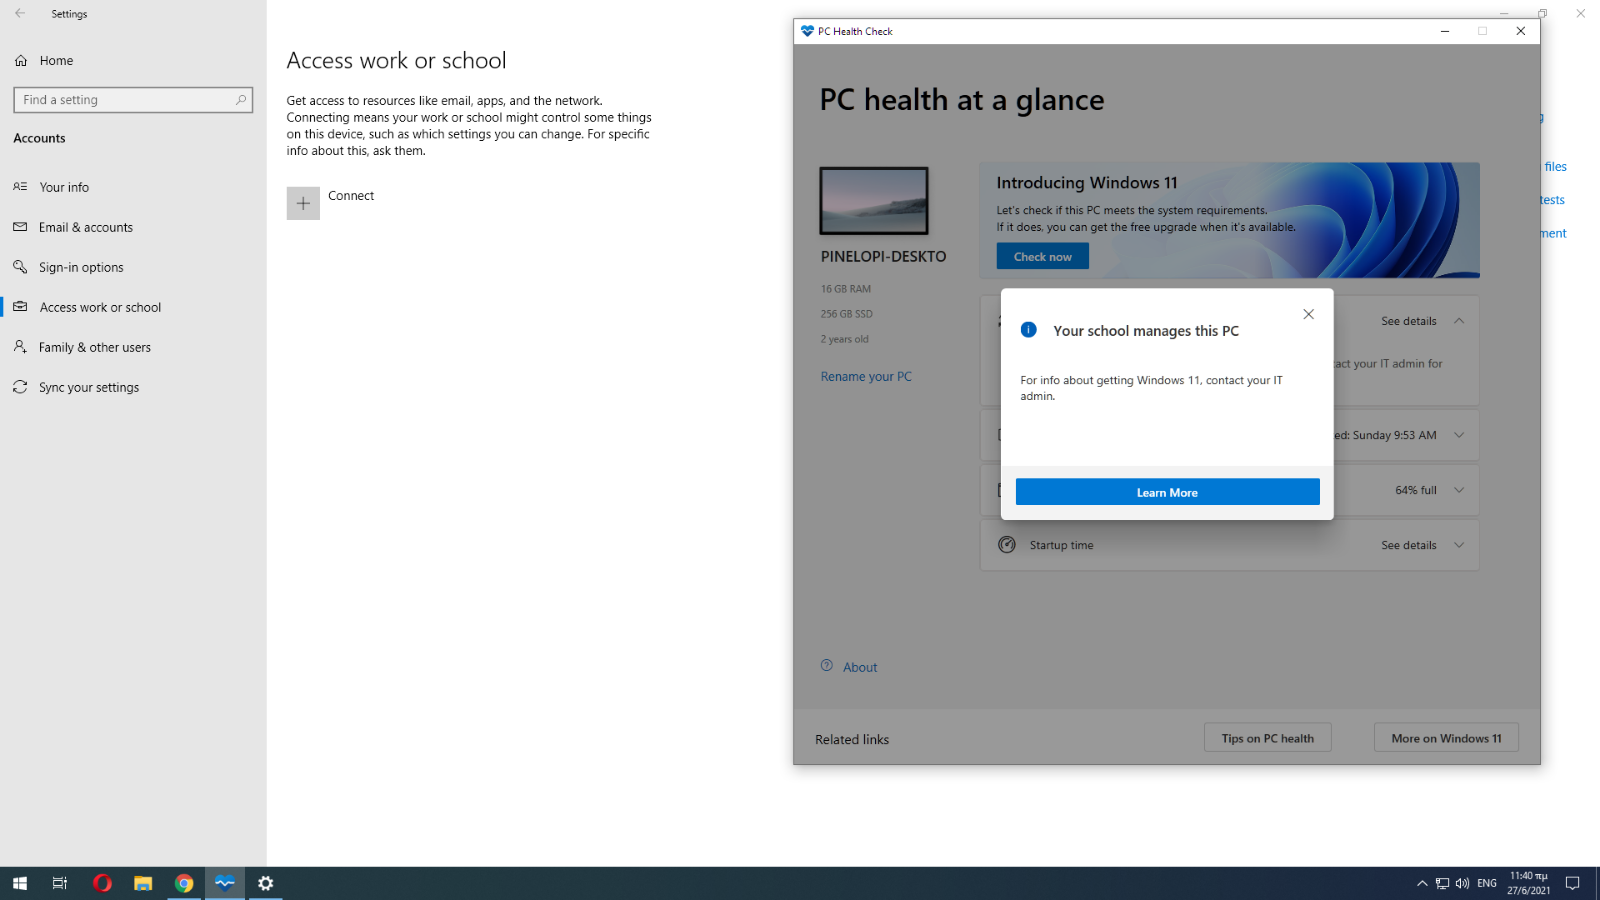The height and width of the screenshot is (900, 1600).
Task: Click the Family & other users icon
Action: point(20,347)
